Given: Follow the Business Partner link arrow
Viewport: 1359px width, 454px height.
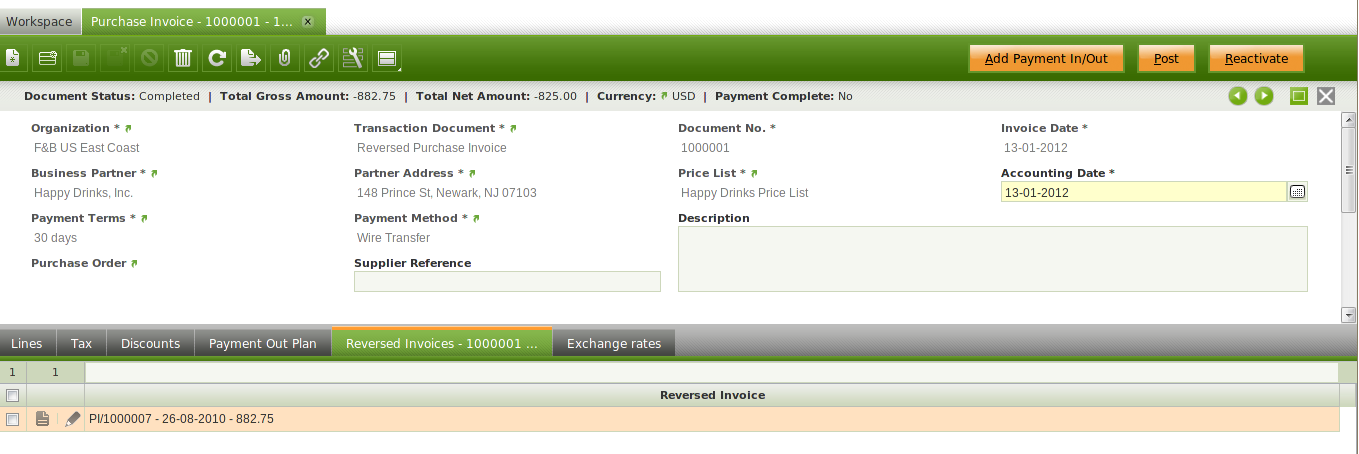Looking at the screenshot, I should point(154,173).
